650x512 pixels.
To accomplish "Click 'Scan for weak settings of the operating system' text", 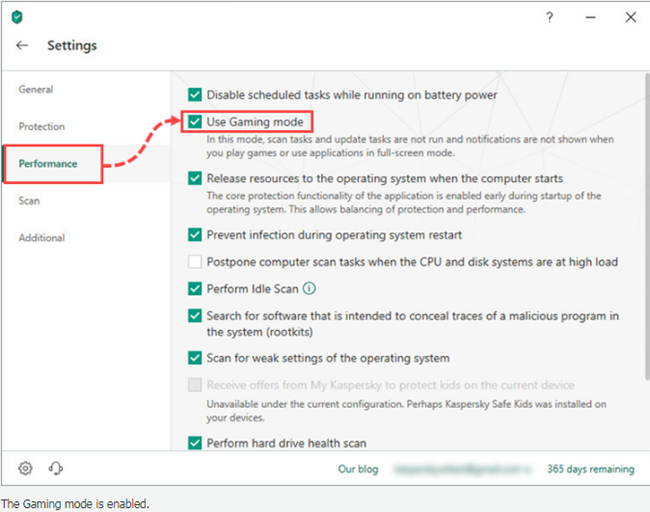I will tap(328, 358).
